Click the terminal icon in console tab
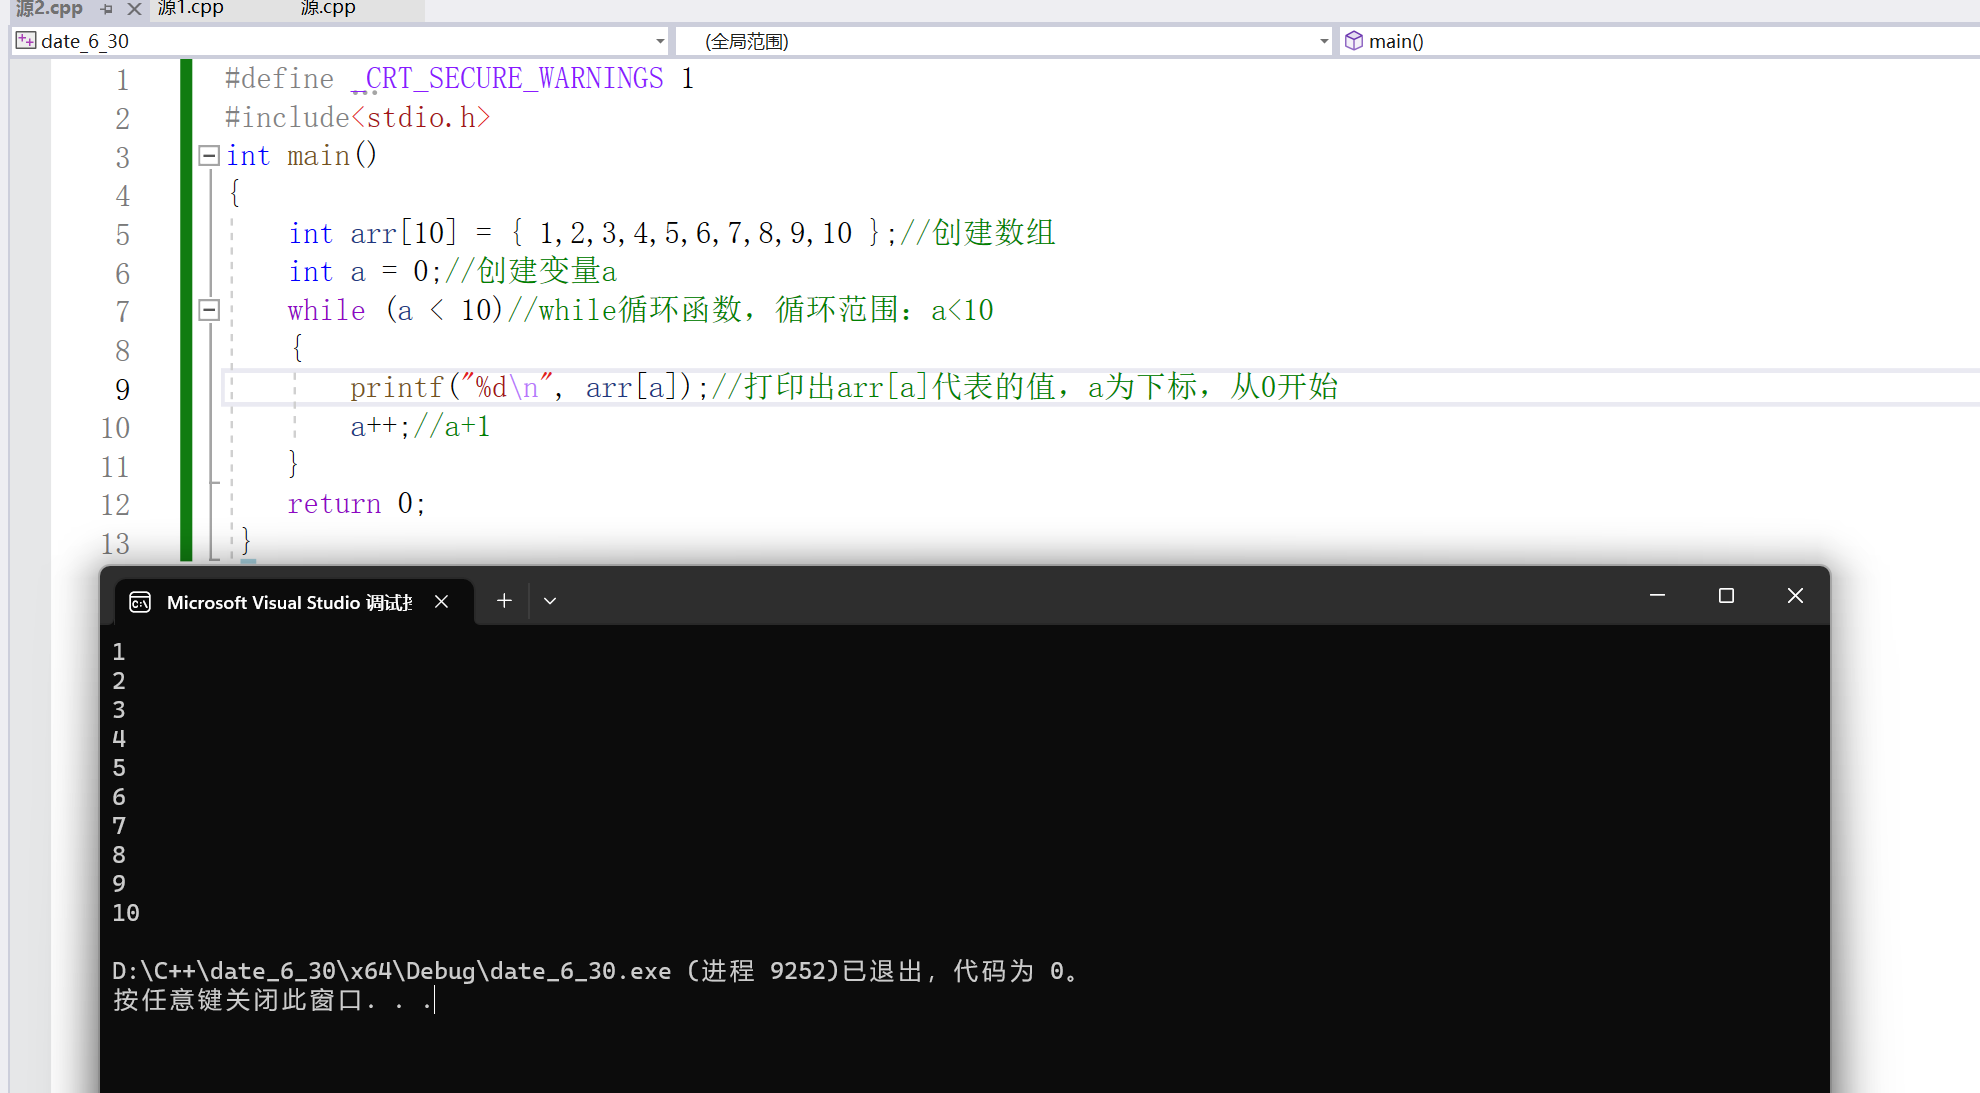 point(140,602)
